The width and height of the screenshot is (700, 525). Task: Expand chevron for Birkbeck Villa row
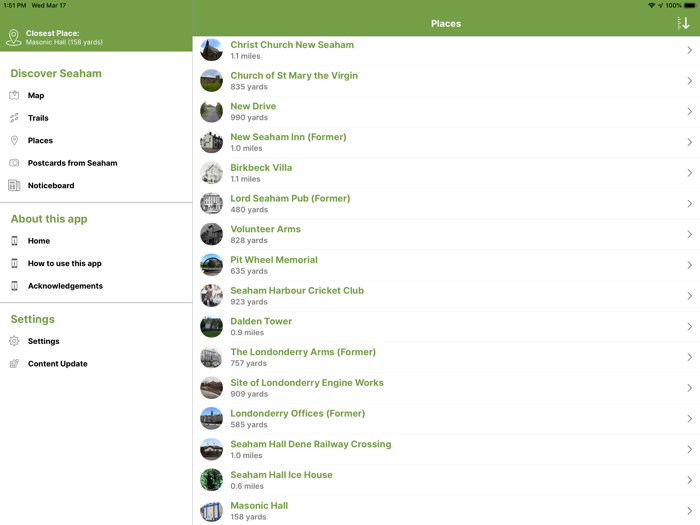pos(690,173)
